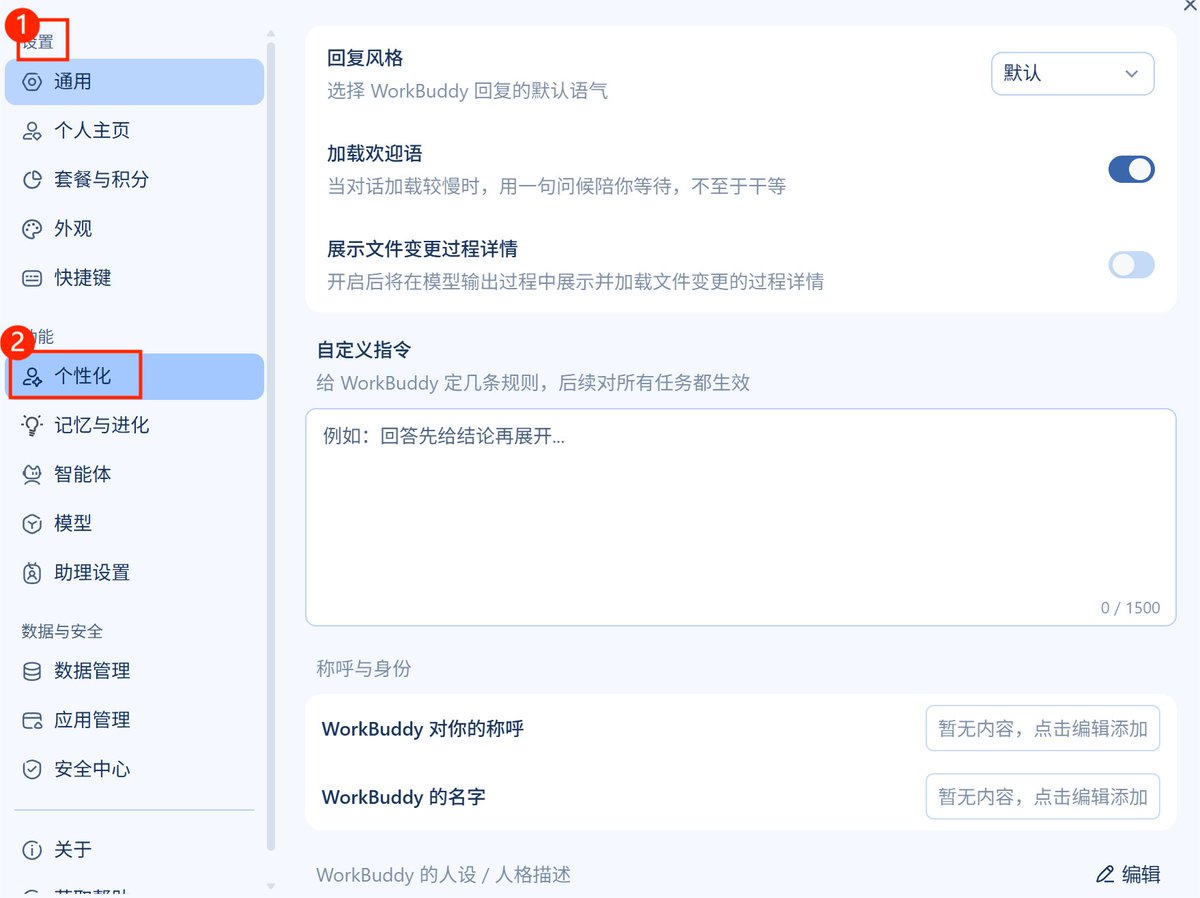Click the 助理设置 assistant icon

click(32, 573)
